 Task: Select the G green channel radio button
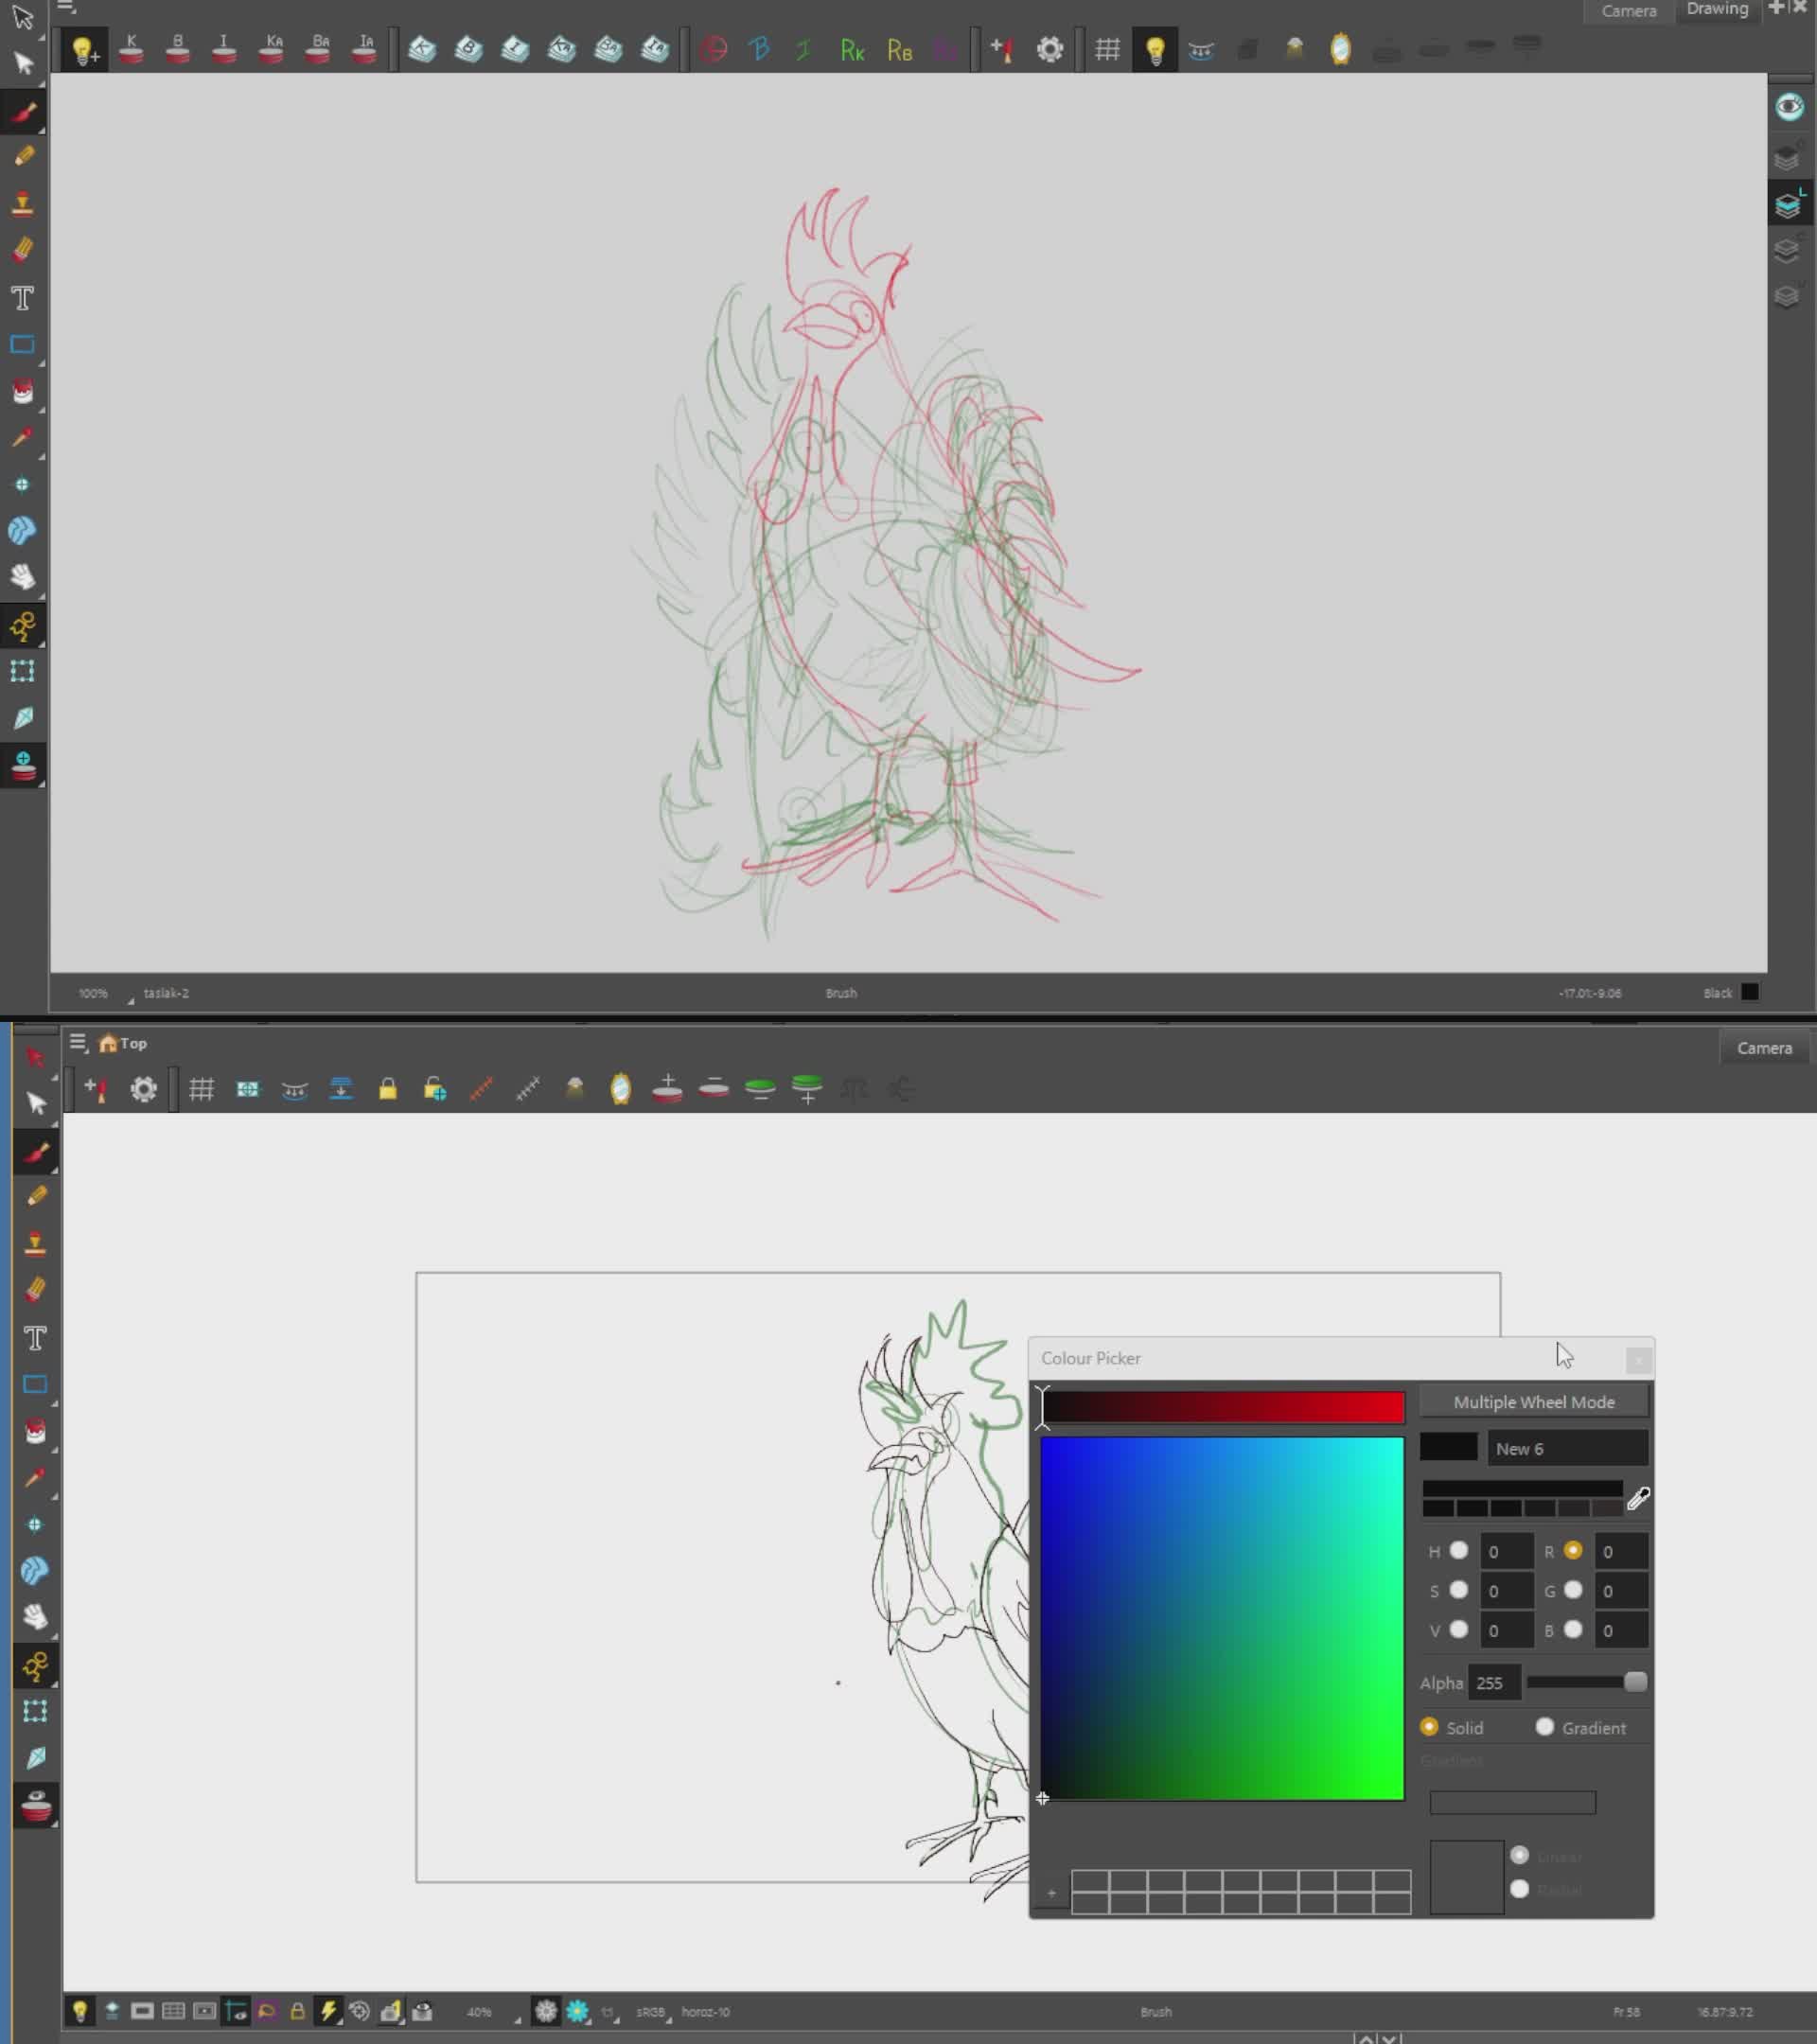click(1573, 1590)
